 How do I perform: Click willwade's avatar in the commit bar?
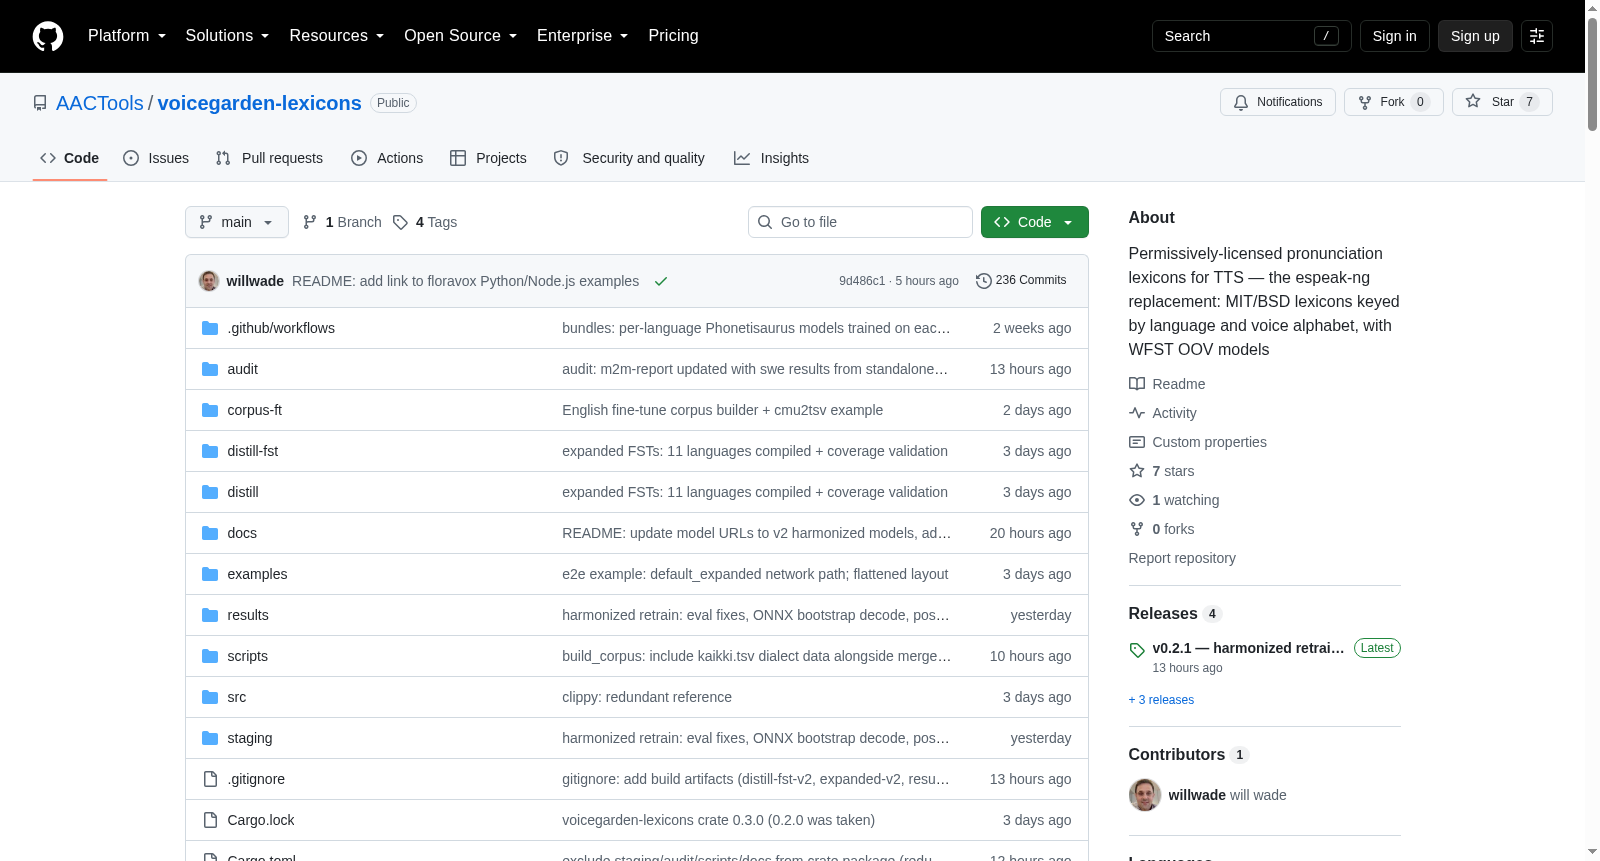(x=209, y=281)
